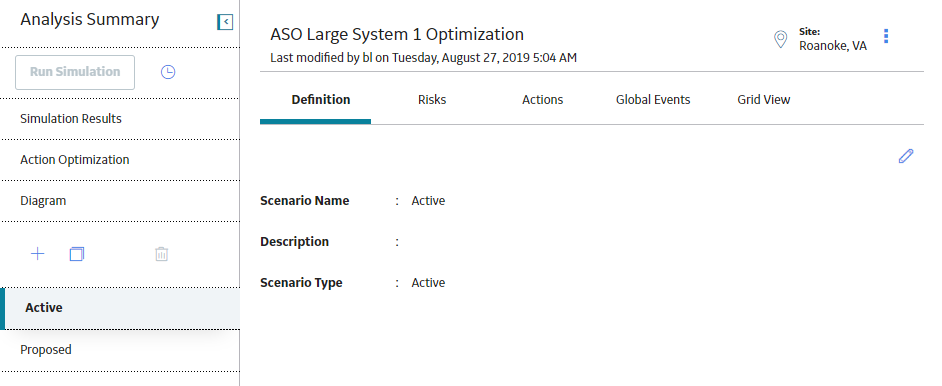Viewport: 942px width, 386px height.
Task: Copy the selected scenario
Action: (x=77, y=254)
